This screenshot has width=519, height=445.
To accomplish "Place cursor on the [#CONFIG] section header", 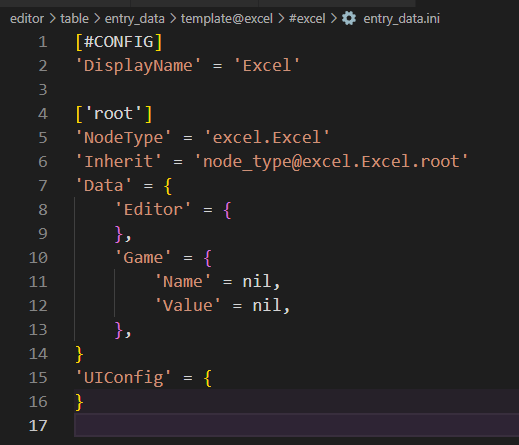I will [x=119, y=42].
